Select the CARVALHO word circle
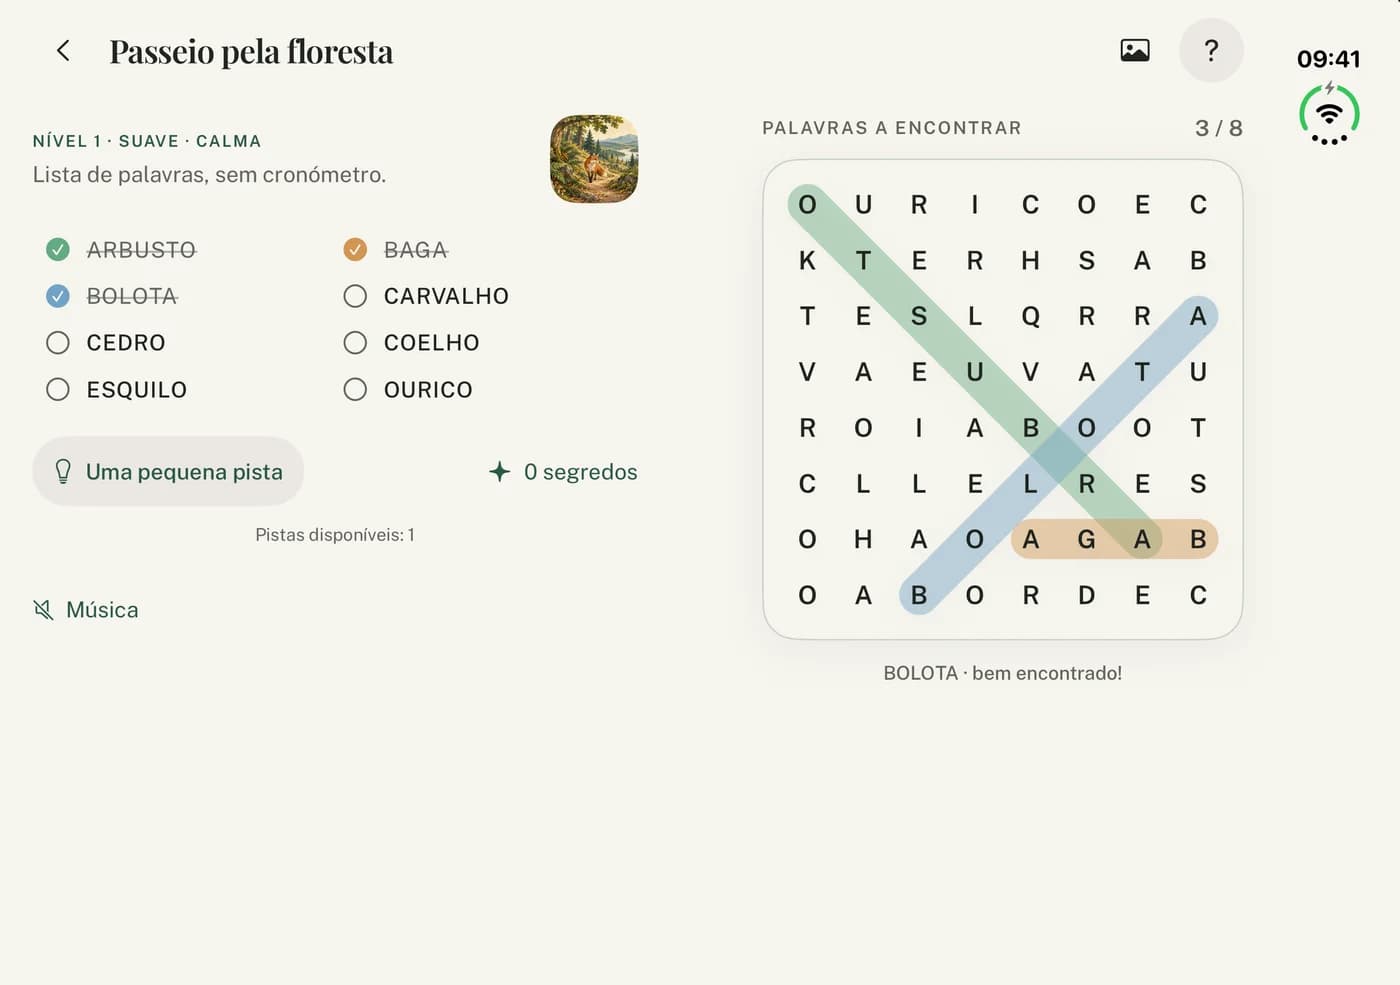Image resolution: width=1400 pixels, height=985 pixels. (355, 296)
